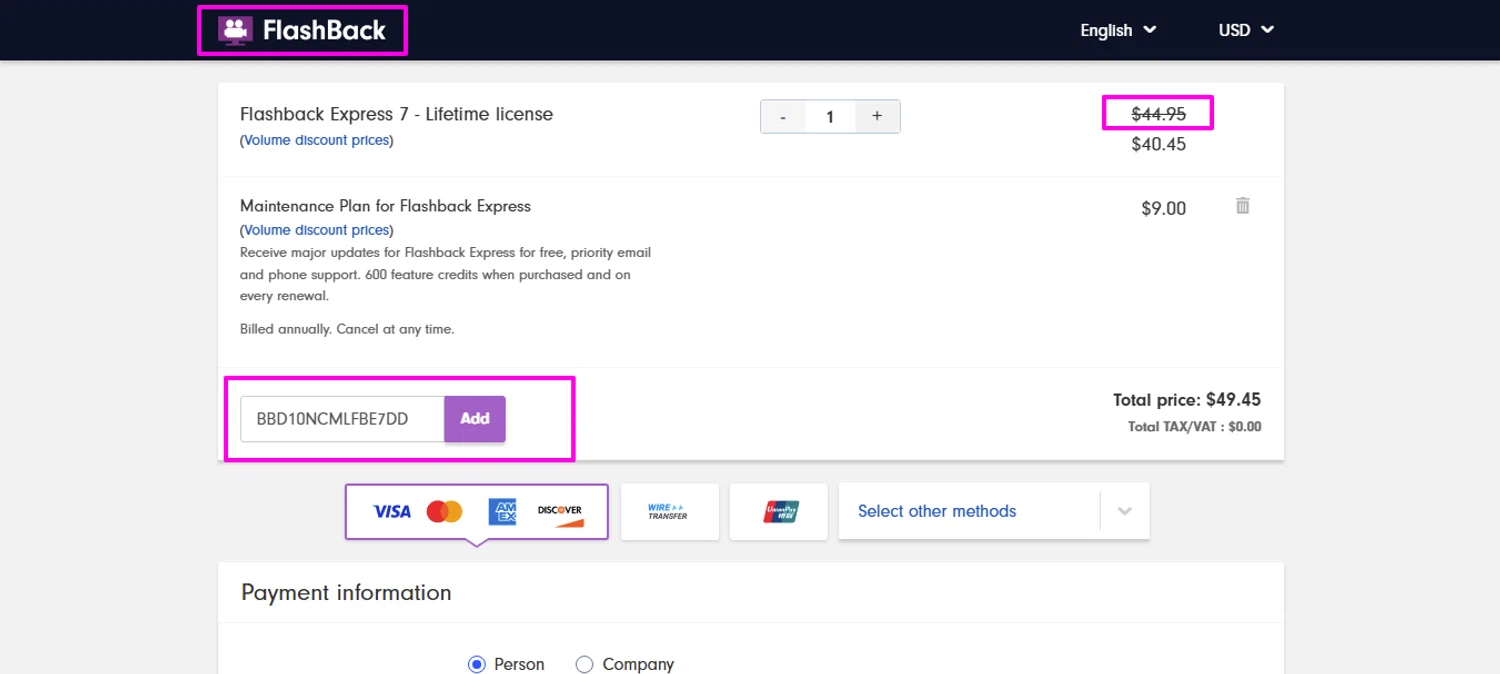1500x674 pixels.
Task: Increase quantity with plus button
Action: click(x=877, y=117)
